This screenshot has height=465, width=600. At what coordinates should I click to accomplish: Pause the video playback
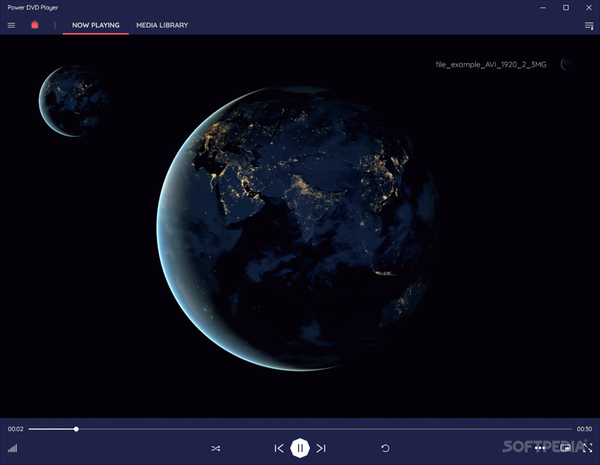(300, 448)
